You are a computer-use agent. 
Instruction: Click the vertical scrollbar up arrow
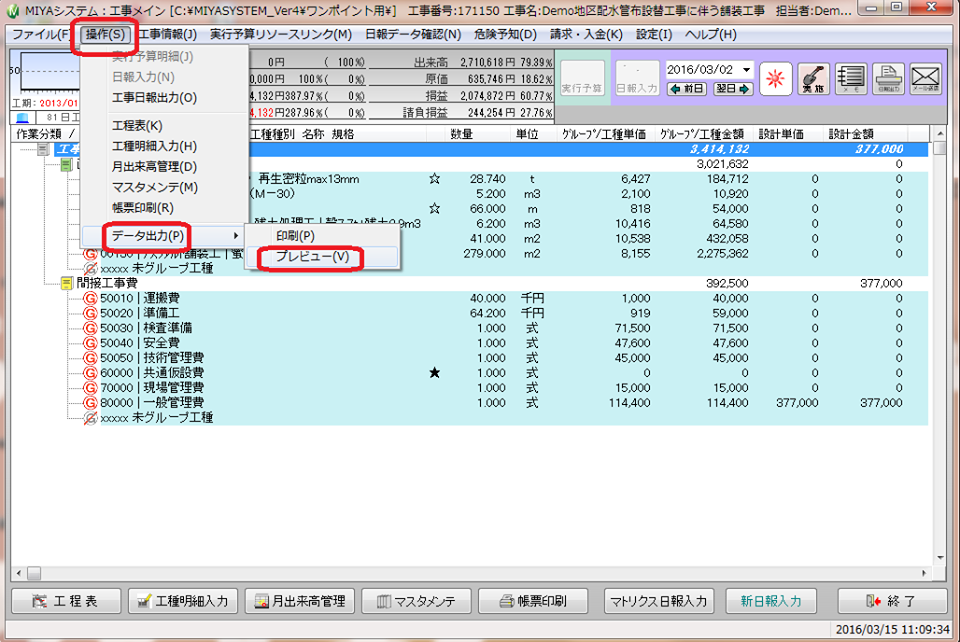pyautogui.click(x=940, y=133)
